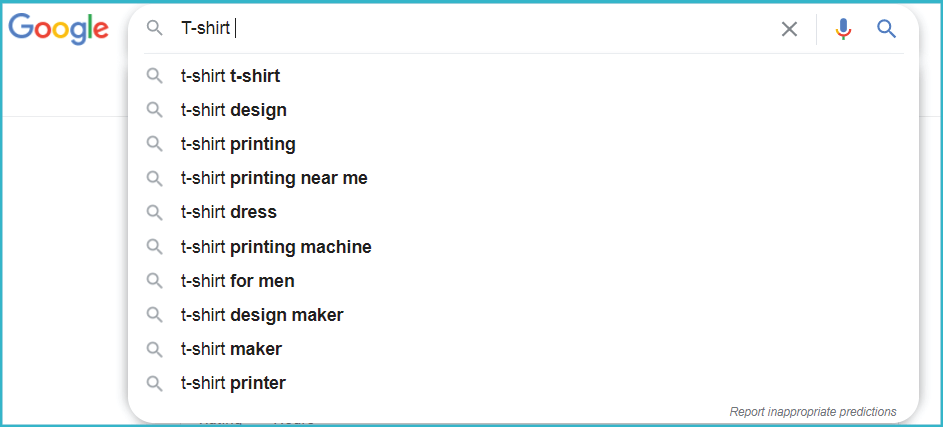Click the magnifier icon inside search field
The image size is (943, 427).
(155, 28)
